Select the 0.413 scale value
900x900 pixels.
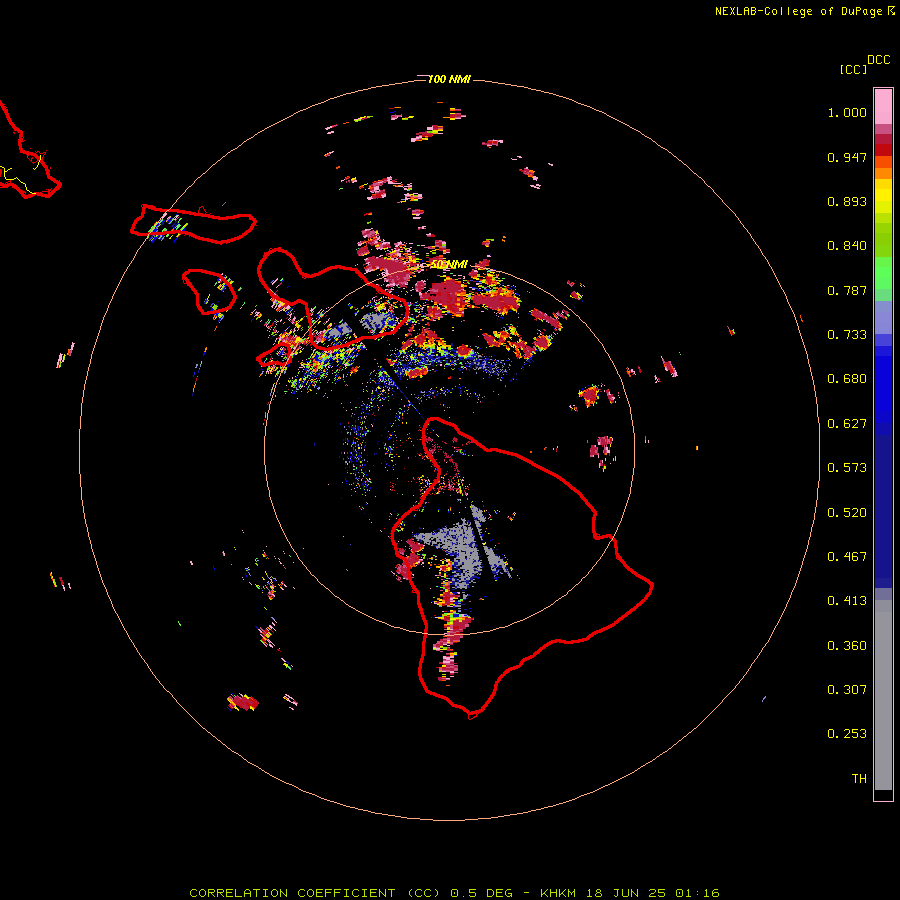847,601
